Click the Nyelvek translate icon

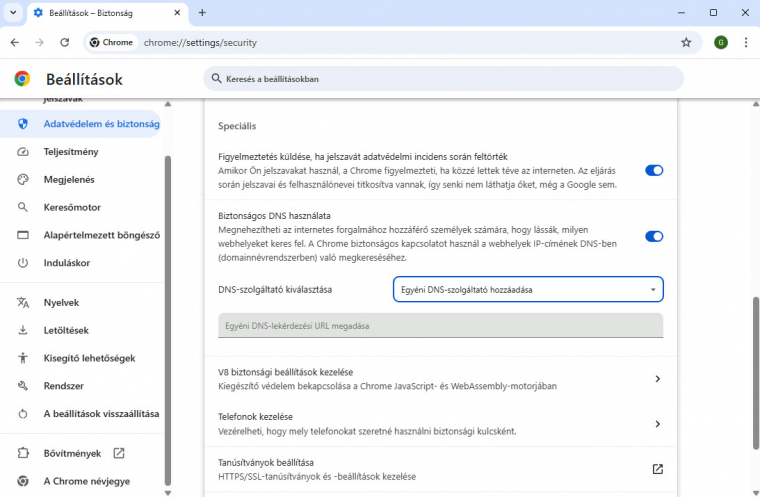23,303
